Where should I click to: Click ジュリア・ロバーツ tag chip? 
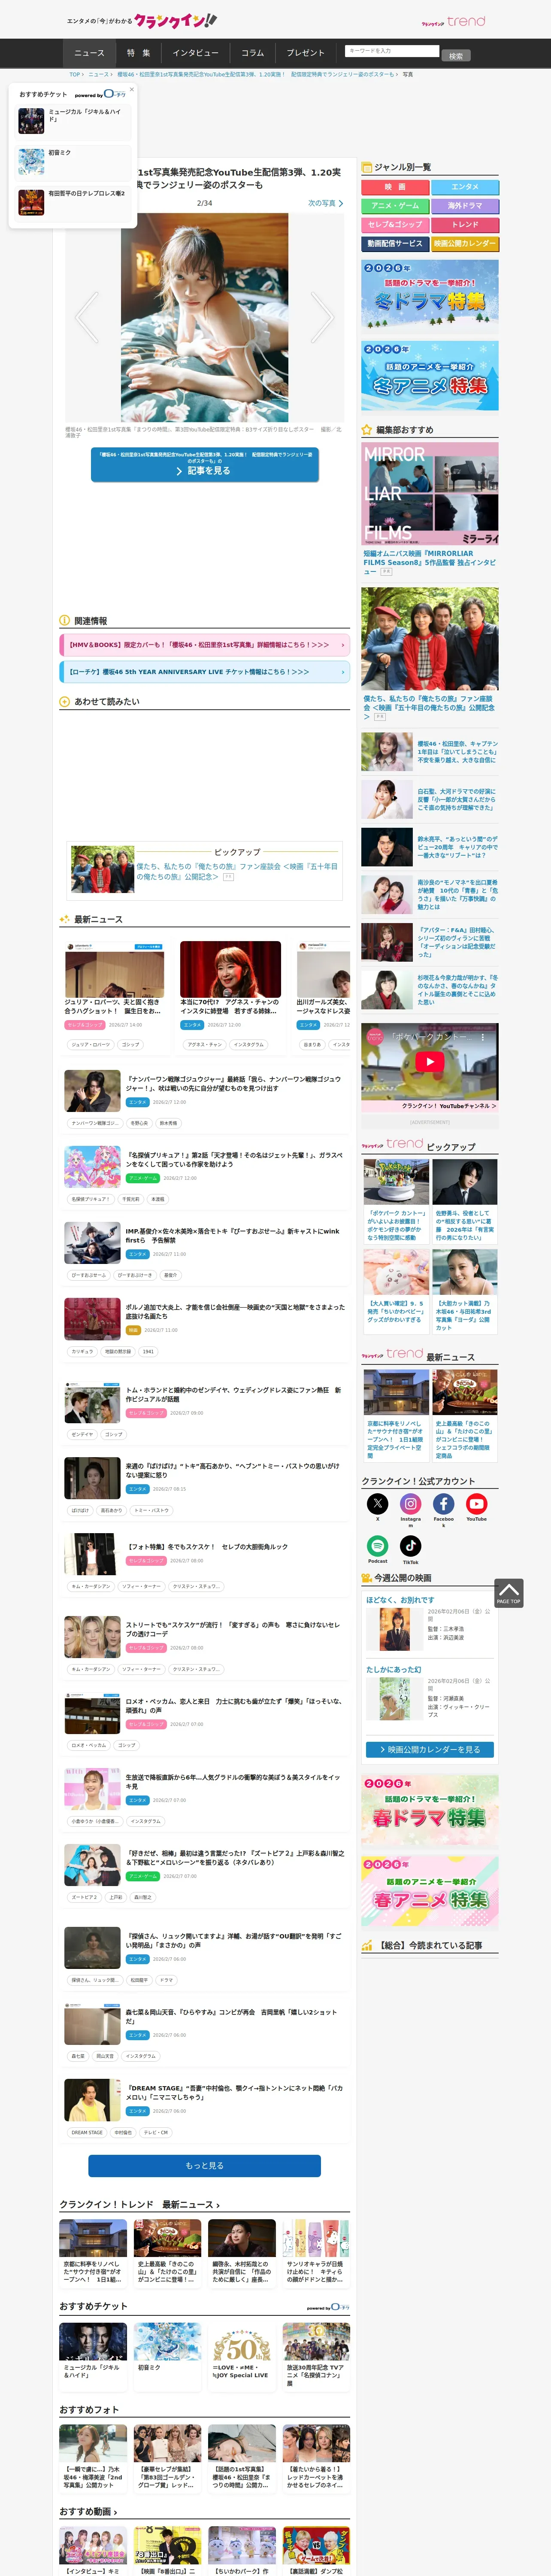coord(91,1044)
